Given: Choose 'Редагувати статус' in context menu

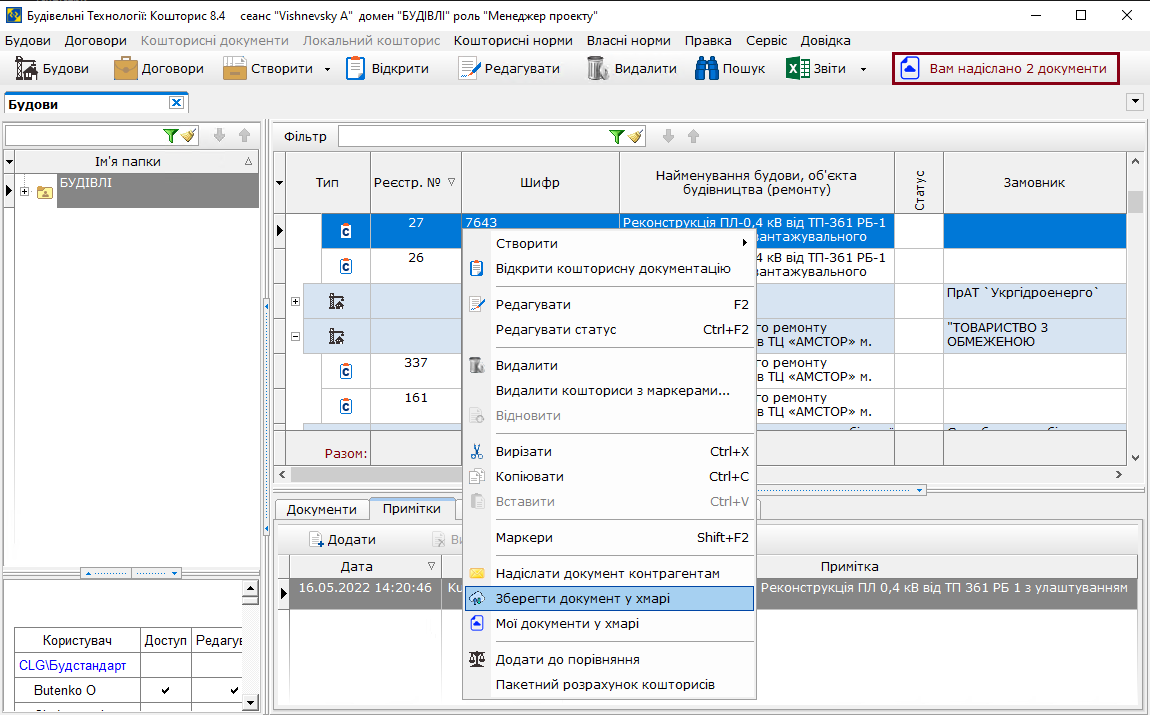Looking at the screenshot, I should tap(609, 330).
